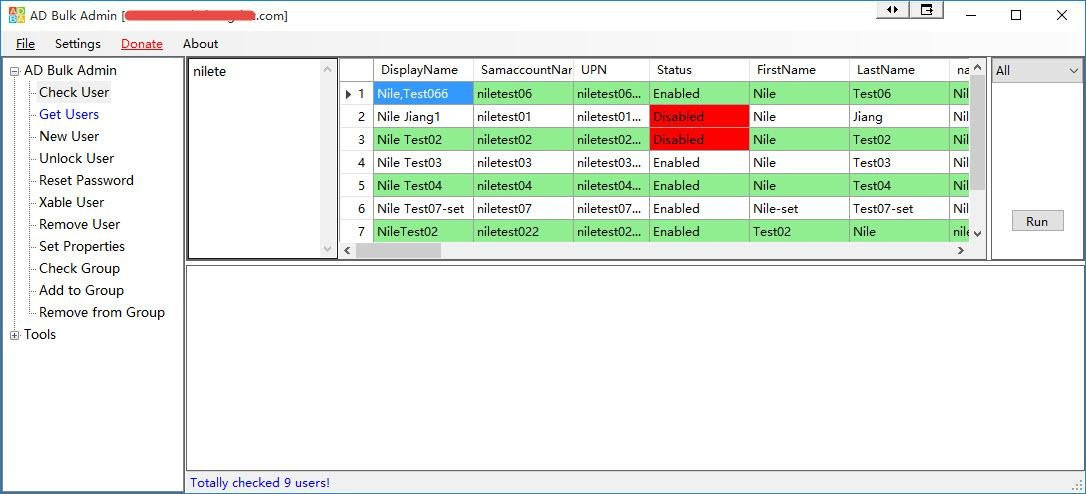Select row 2 via its row header
Image resolution: width=1086 pixels, height=494 pixels.
(x=357, y=116)
